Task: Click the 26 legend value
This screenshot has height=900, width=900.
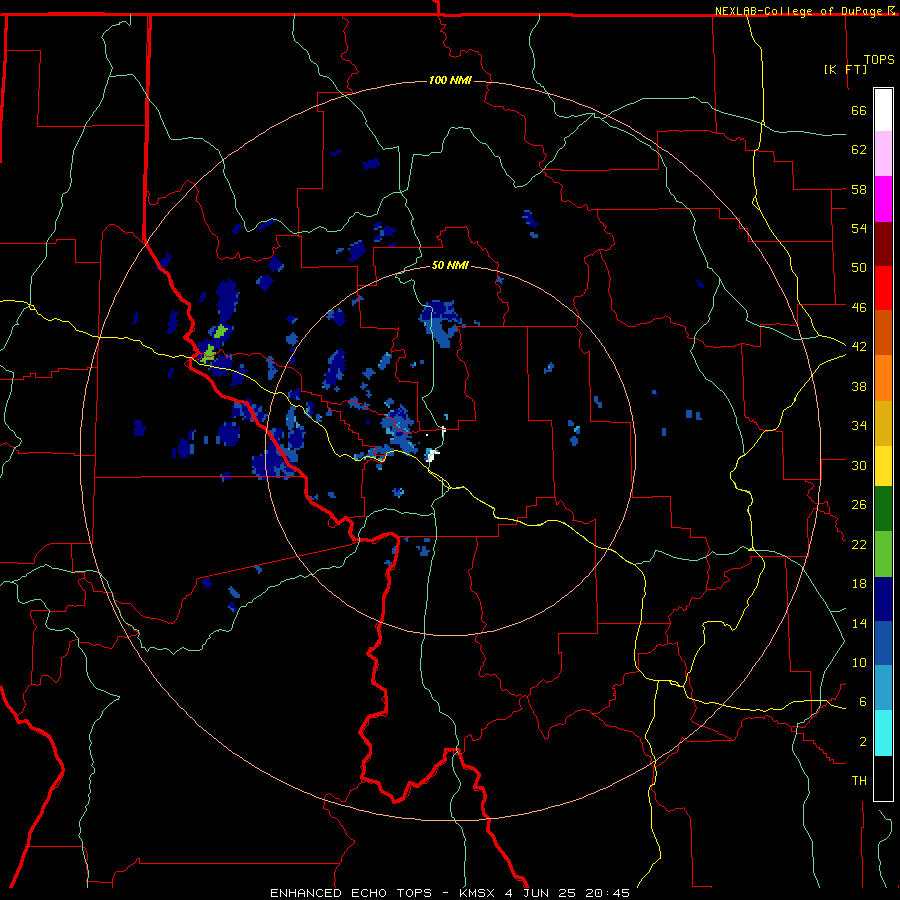Action: click(859, 505)
